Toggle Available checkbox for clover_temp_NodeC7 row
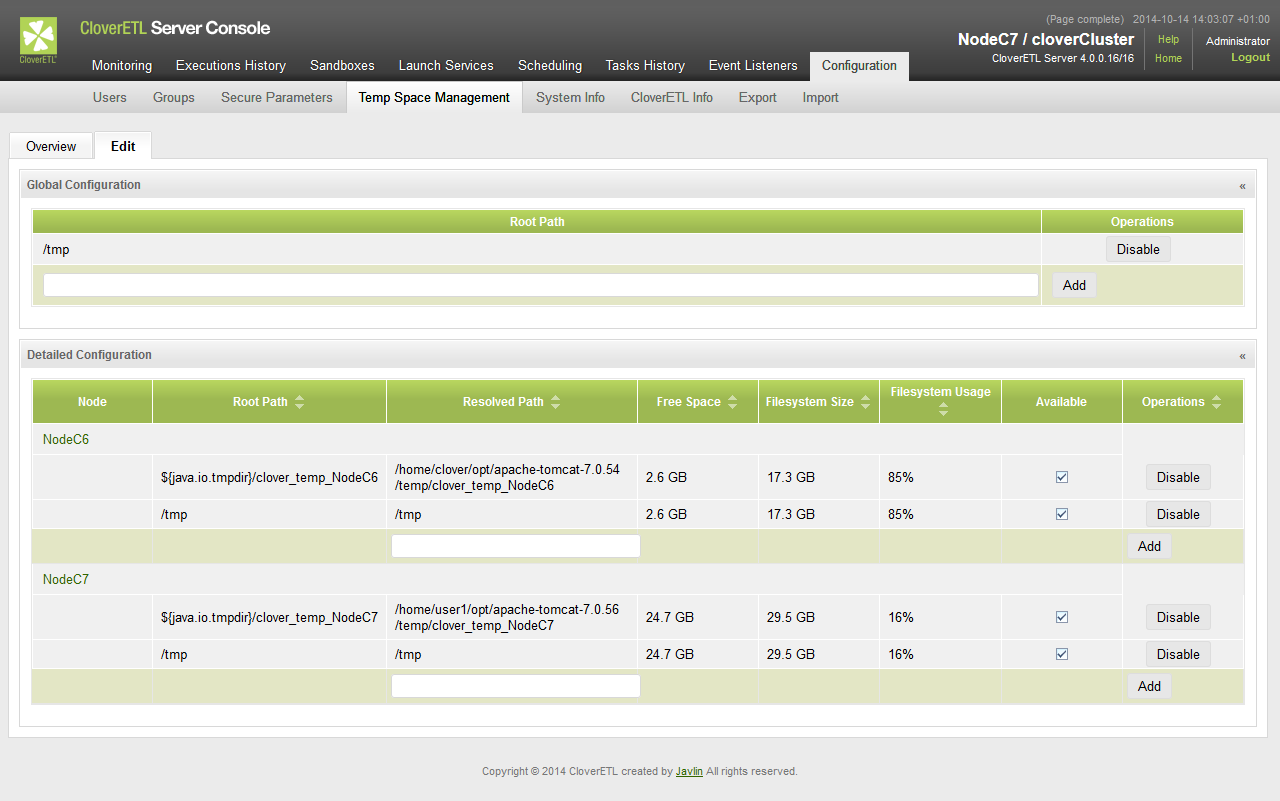This screenshot has height=801, width=1280. point(1062,617)
